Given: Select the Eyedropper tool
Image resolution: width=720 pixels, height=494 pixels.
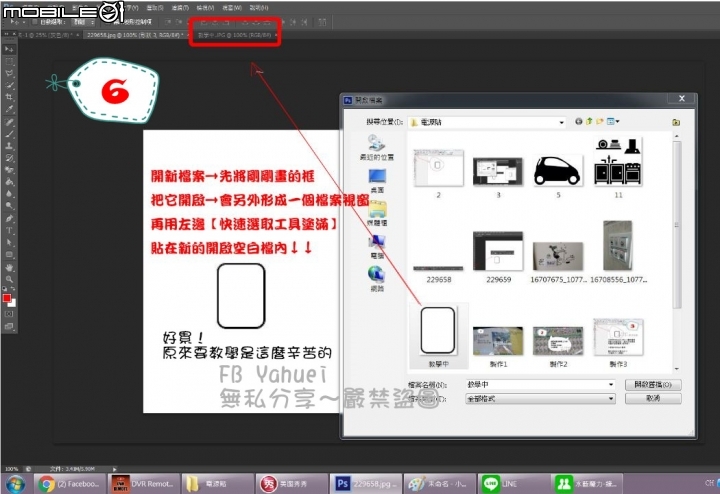Looking at the screenshot, I should pyautogui.click(x=9, y=109).
